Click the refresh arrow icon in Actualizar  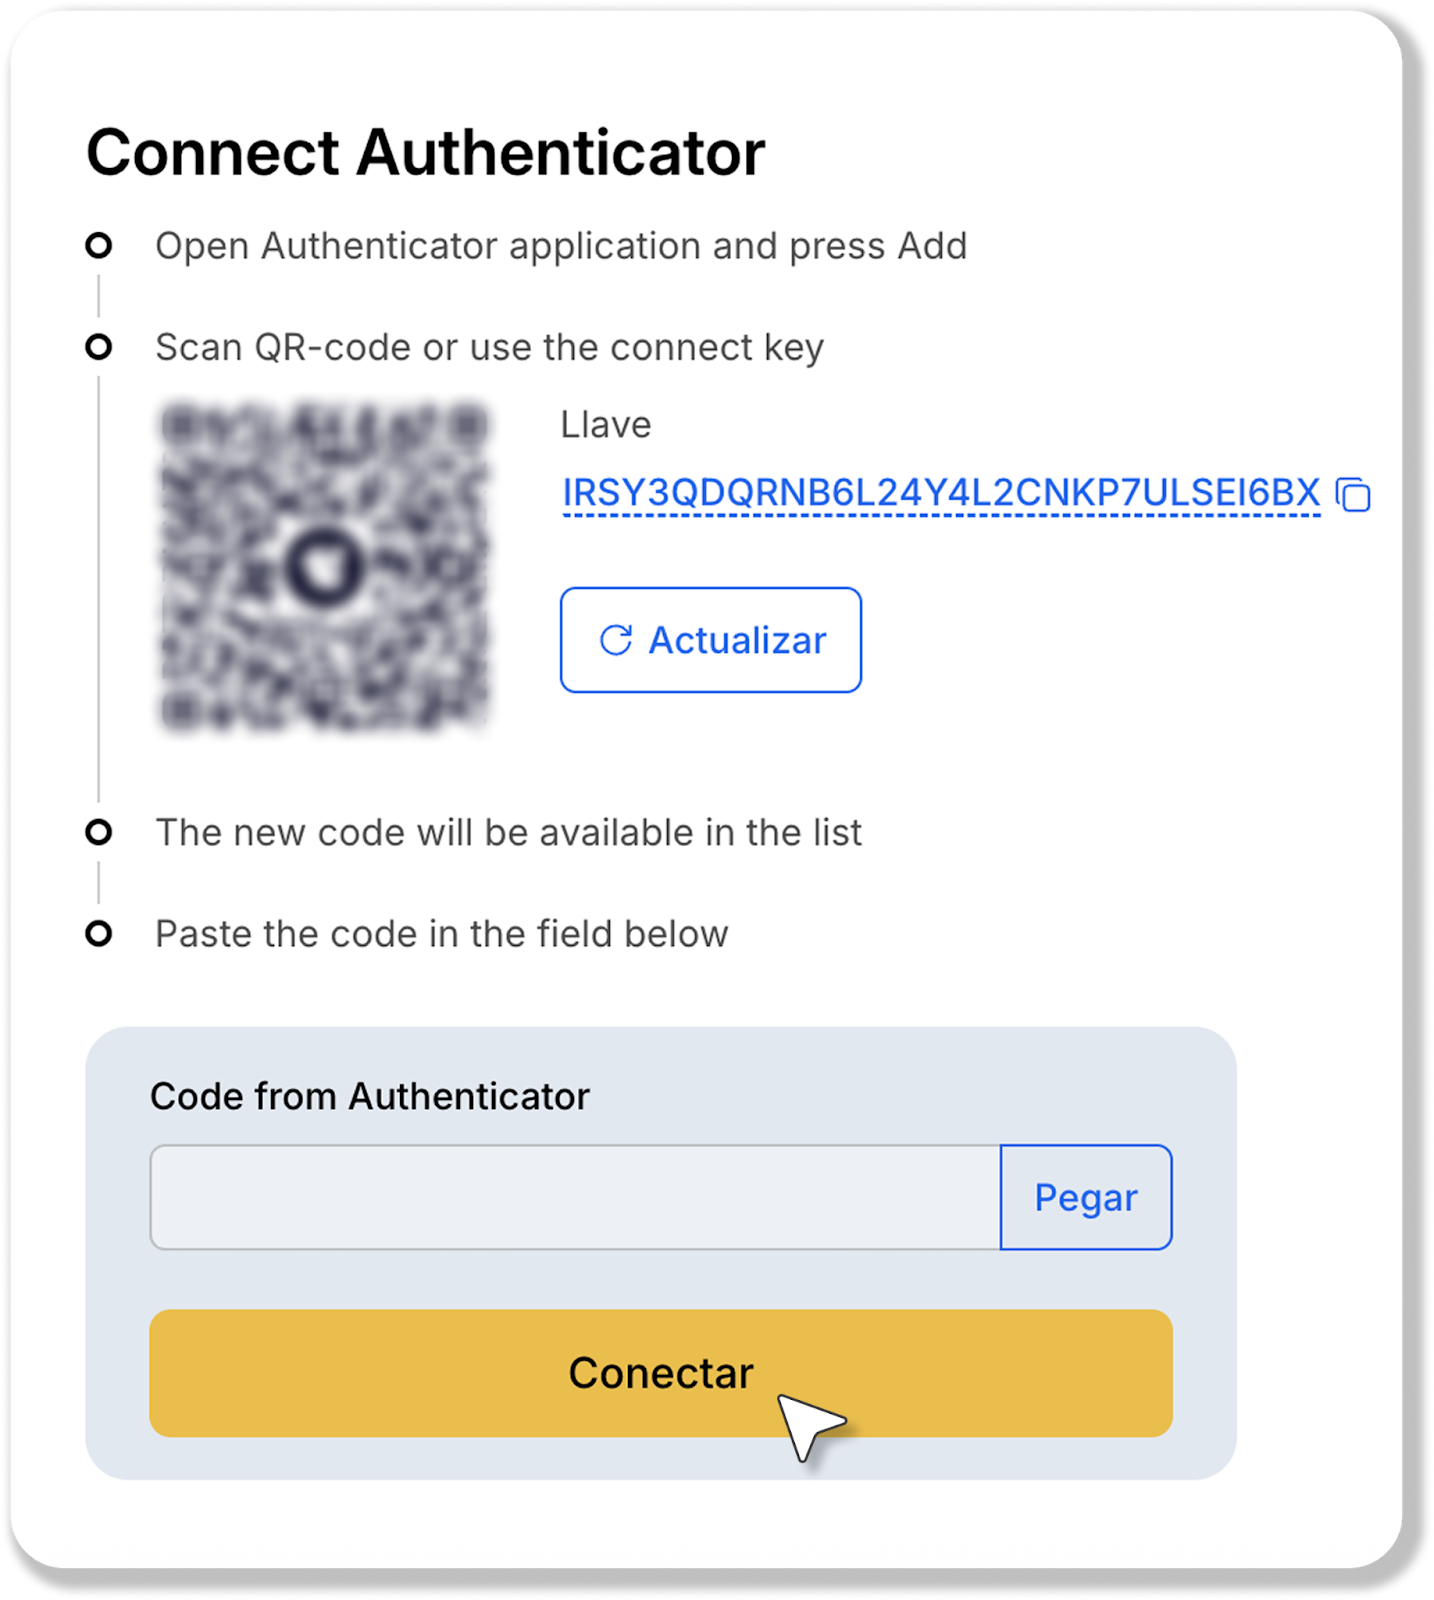pyautogui.click(x=616, y=640)
